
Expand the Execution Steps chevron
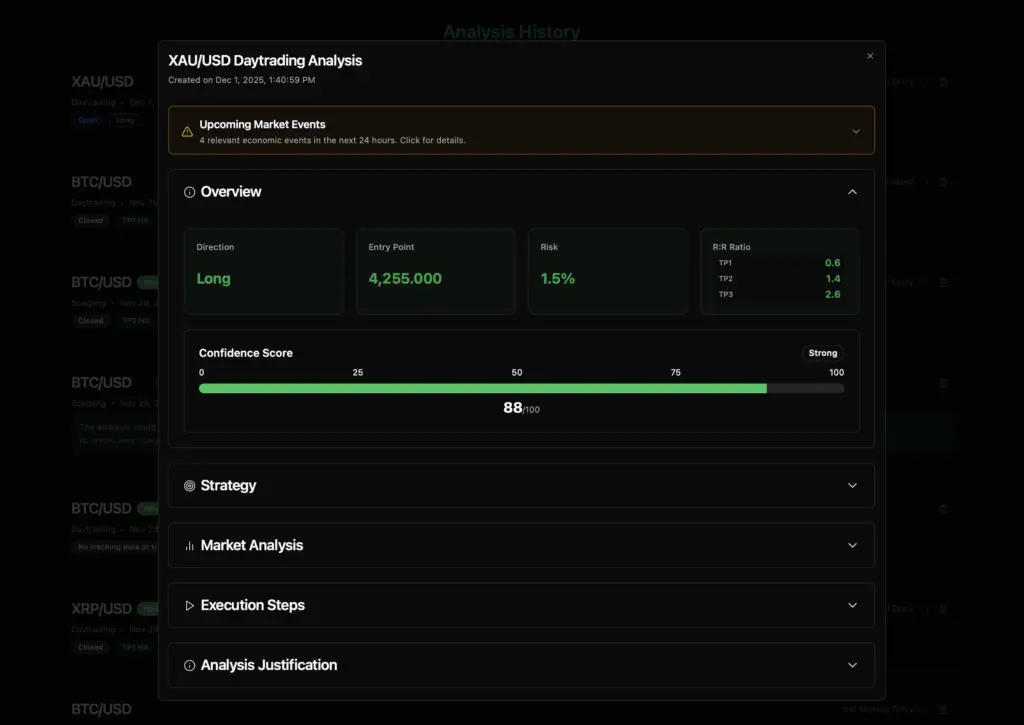[852, 605]
